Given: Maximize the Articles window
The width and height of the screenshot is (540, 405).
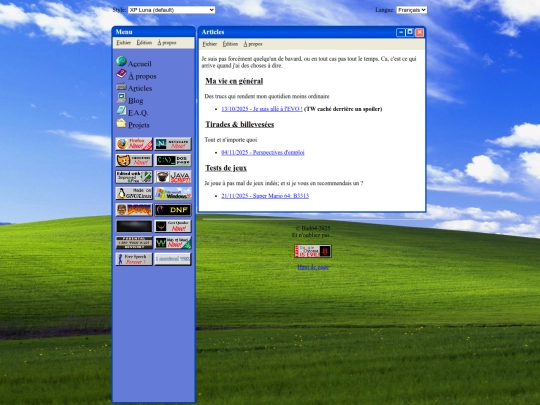Looking at the screenshot, I should (410, 32).
